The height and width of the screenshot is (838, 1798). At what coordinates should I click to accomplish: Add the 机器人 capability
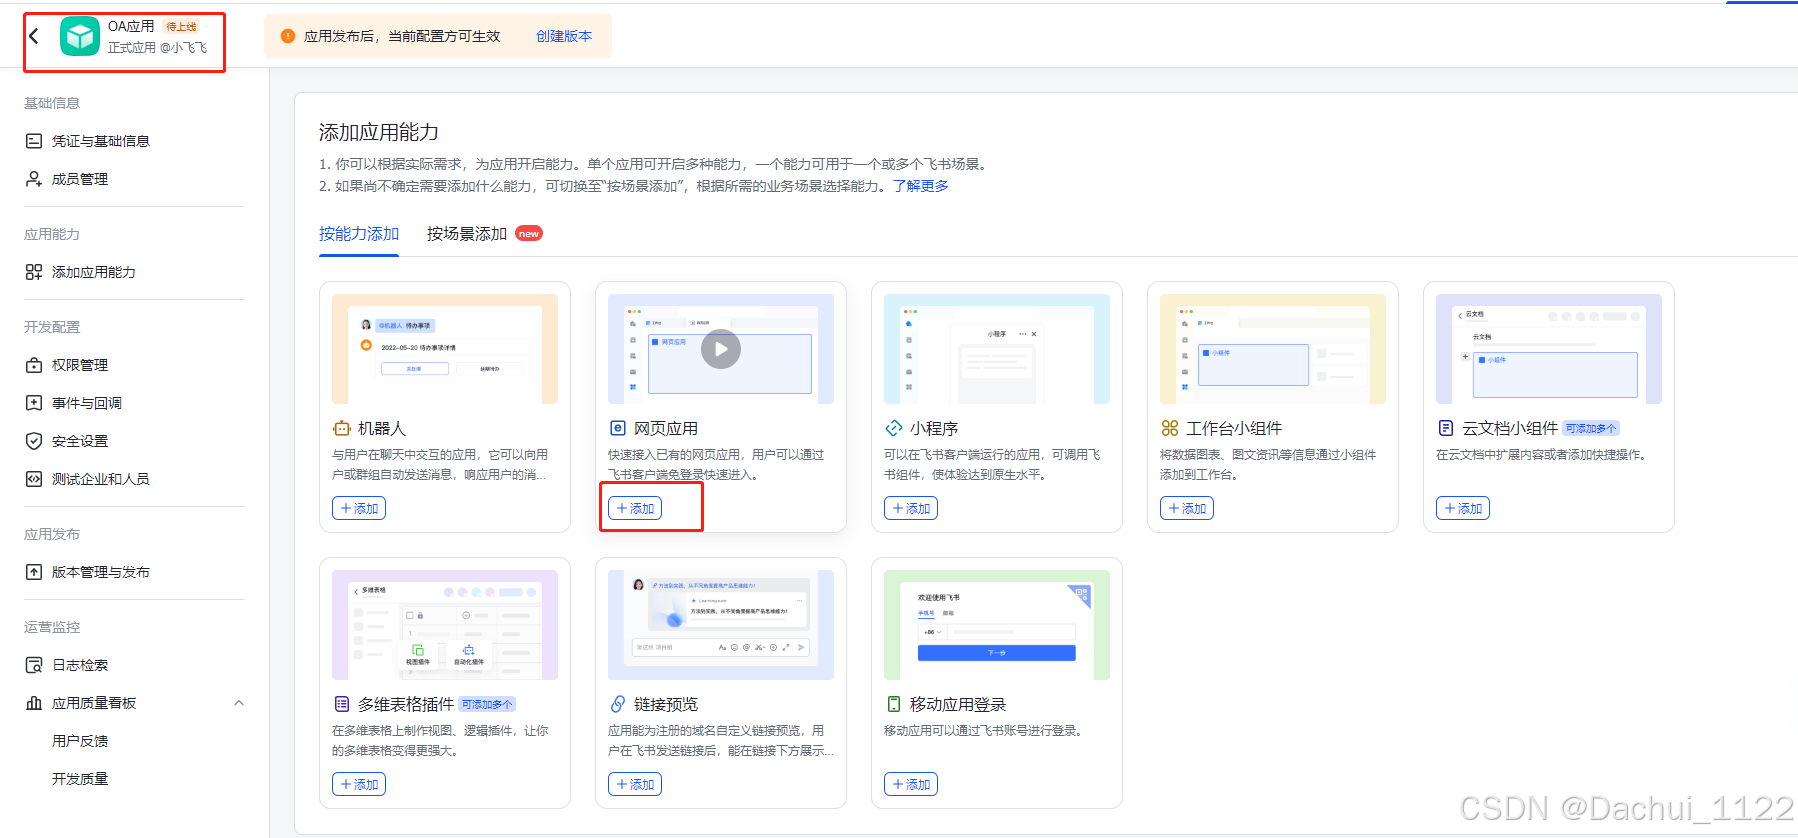(359, 508)
